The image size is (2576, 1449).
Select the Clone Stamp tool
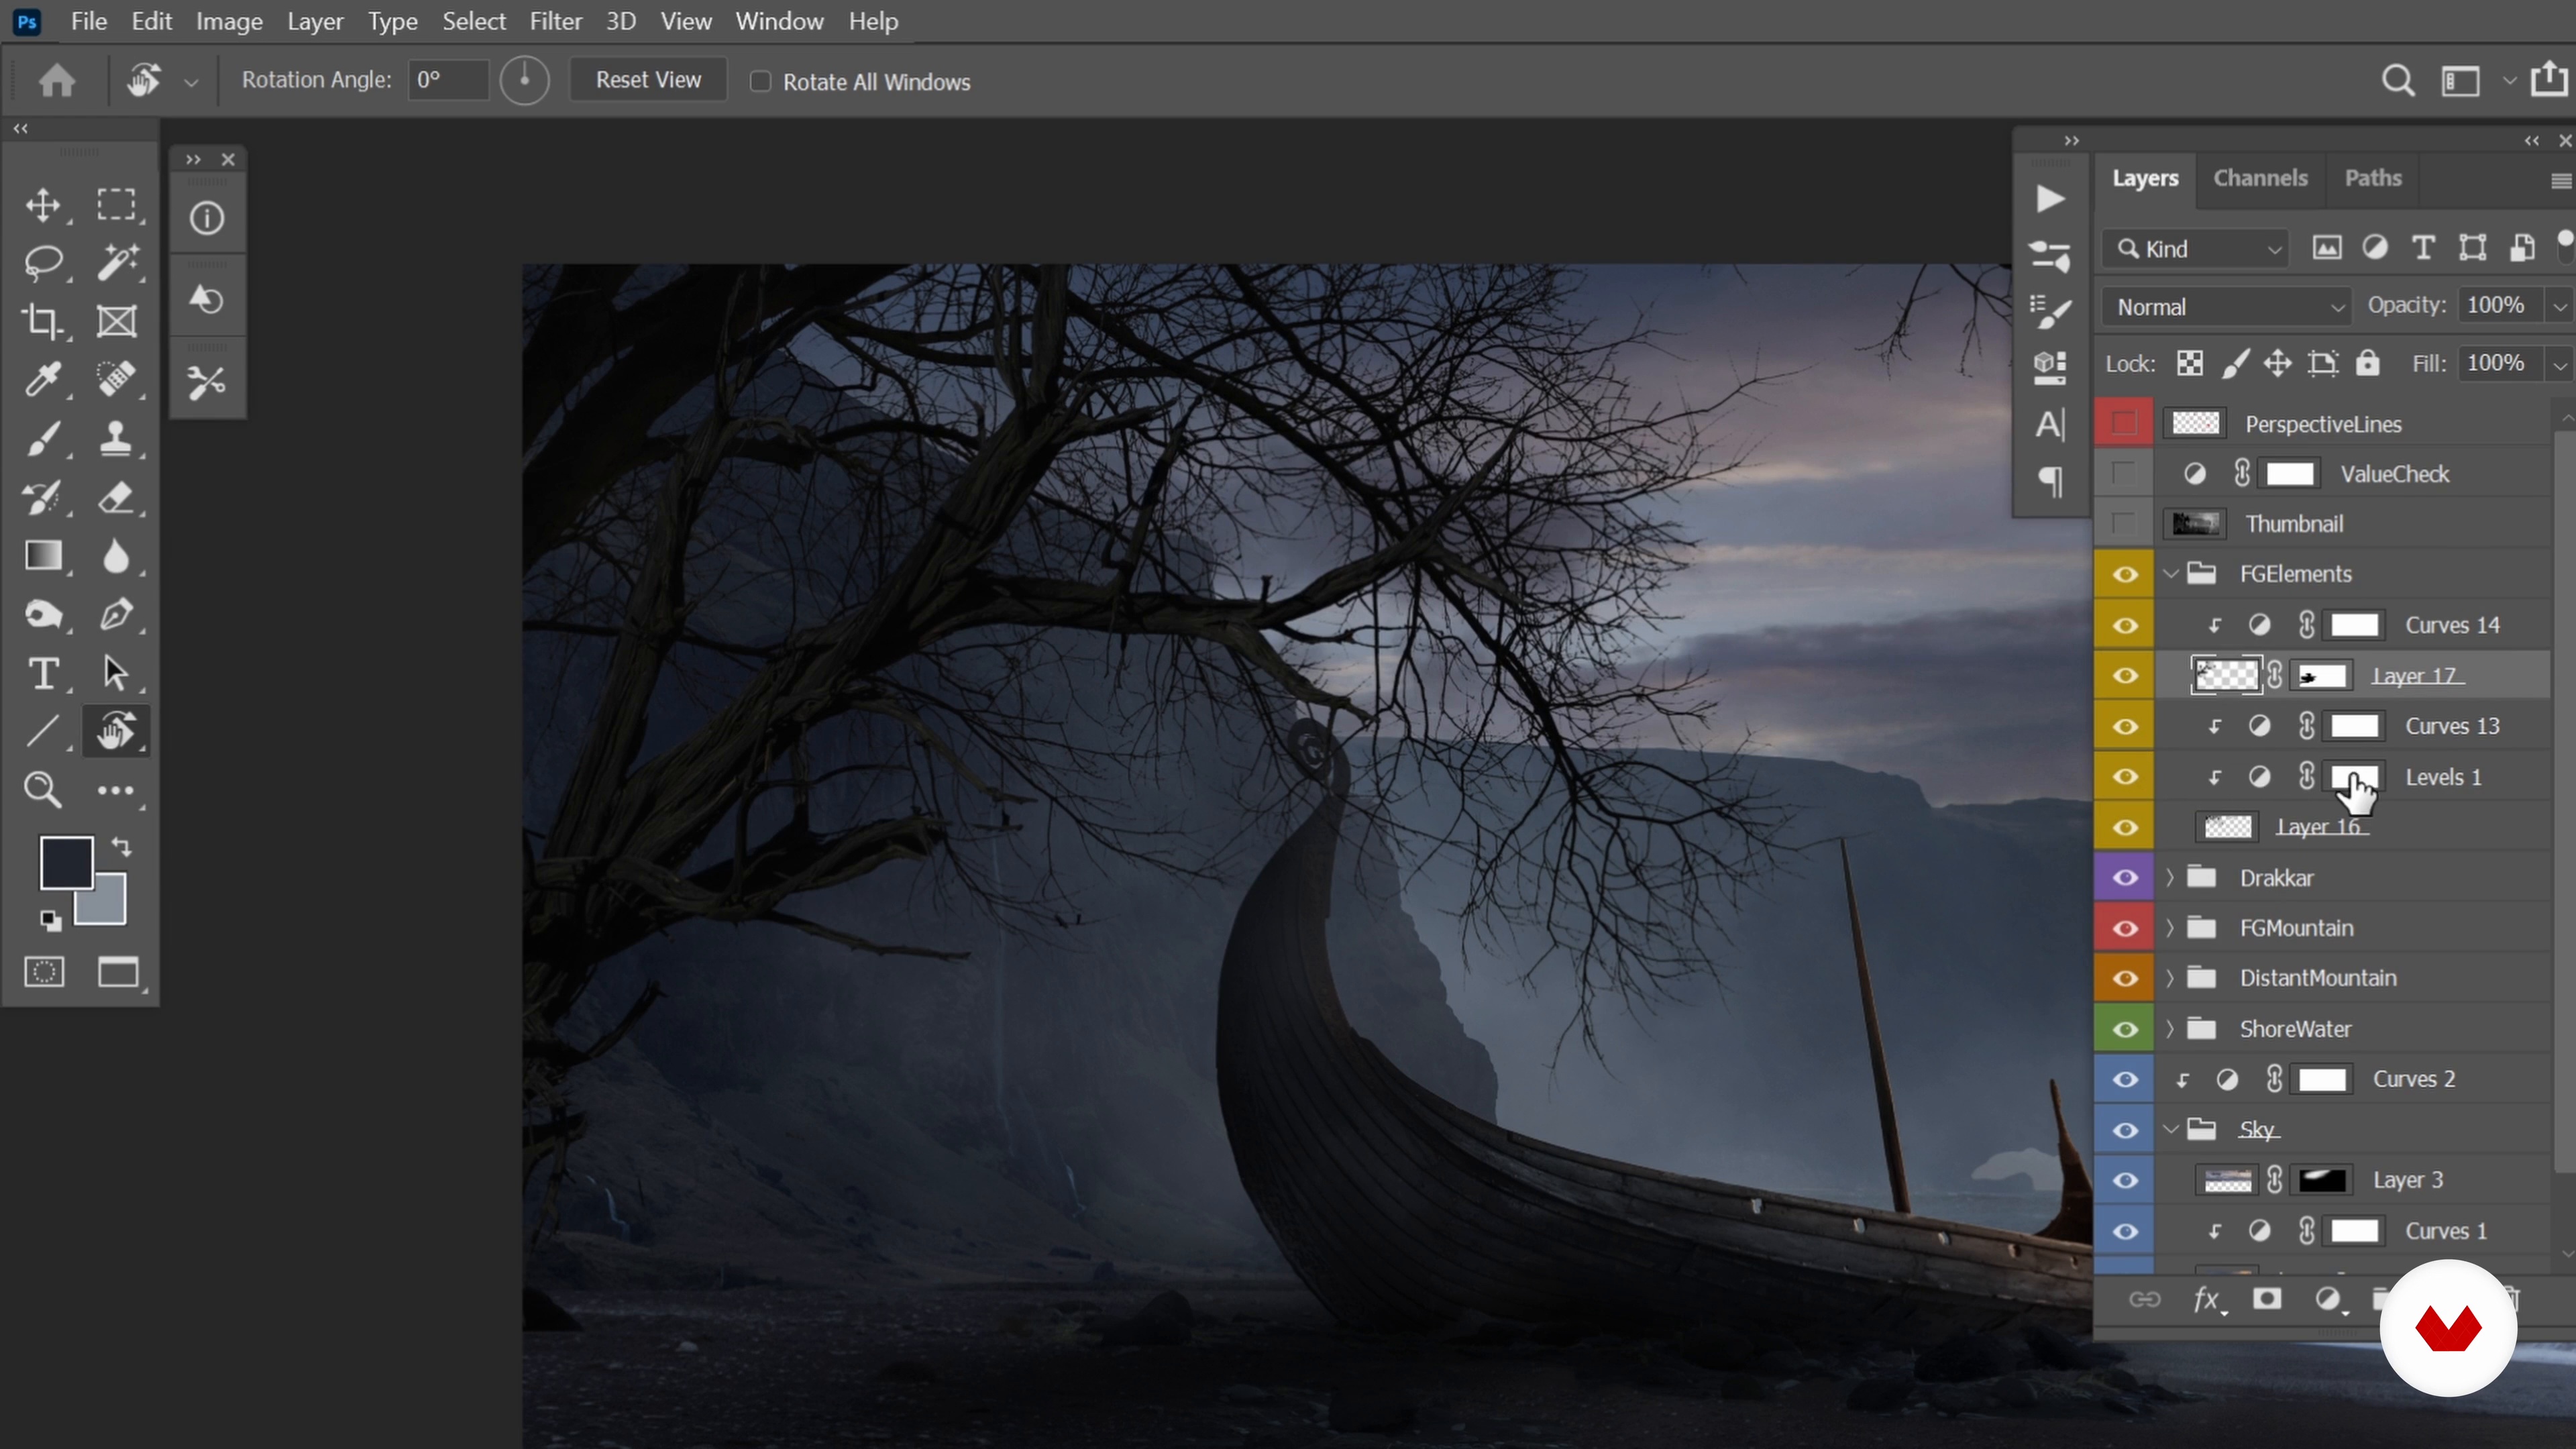116,438
